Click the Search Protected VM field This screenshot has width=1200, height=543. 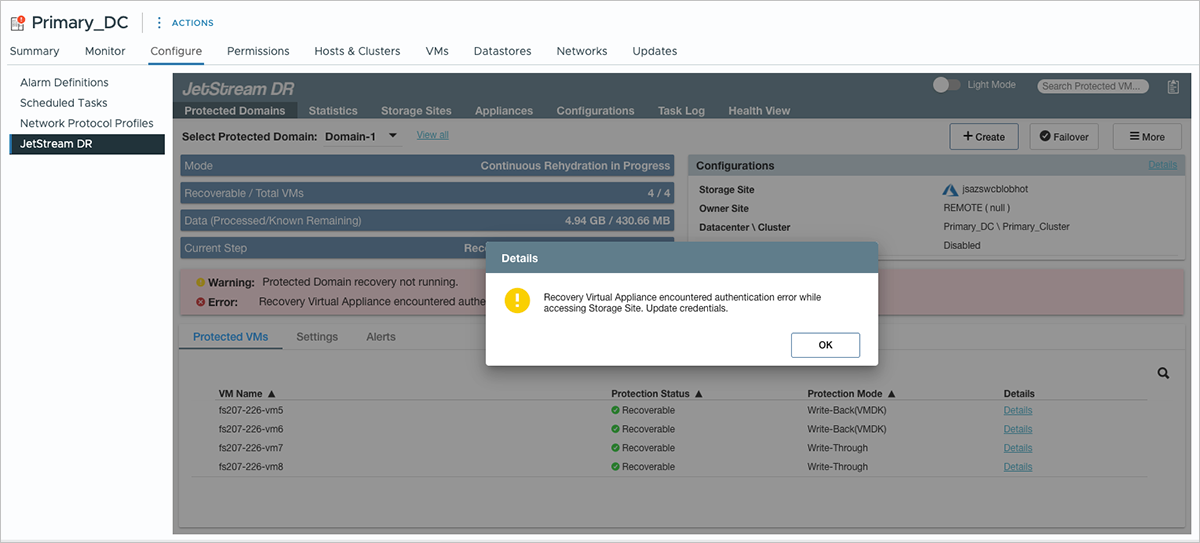click(1093, 86)
